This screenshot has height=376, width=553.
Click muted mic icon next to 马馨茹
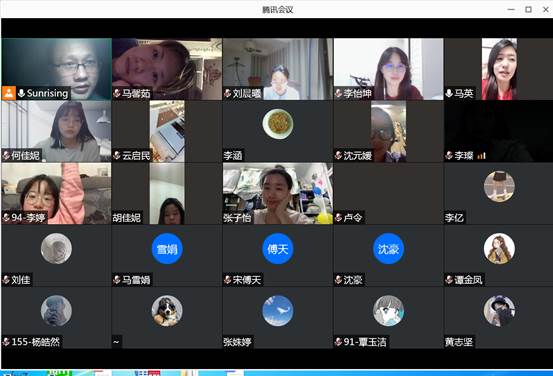point(117,93)
